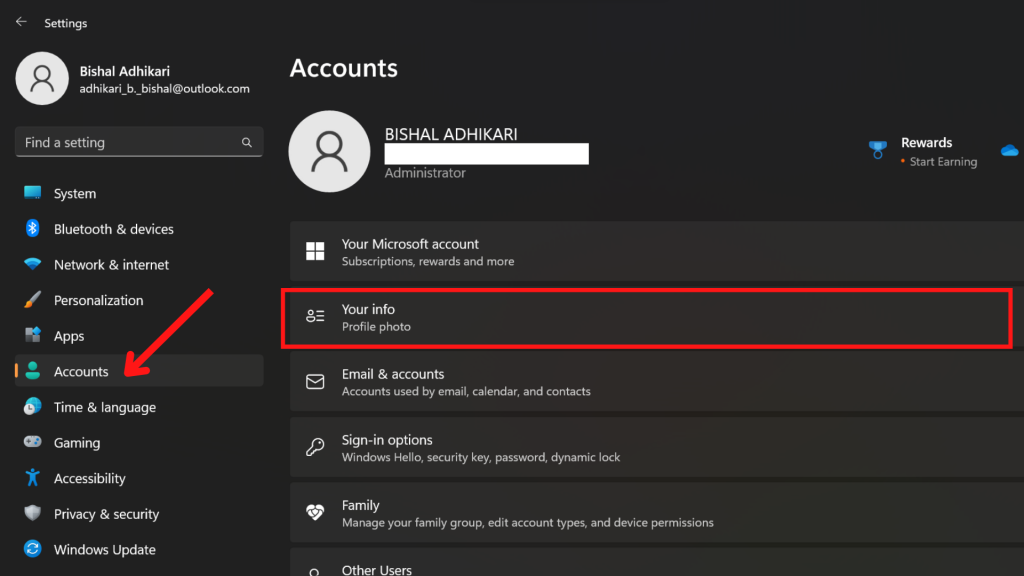
Task: Click the Gaming controller icon
Action: point(32,441)
